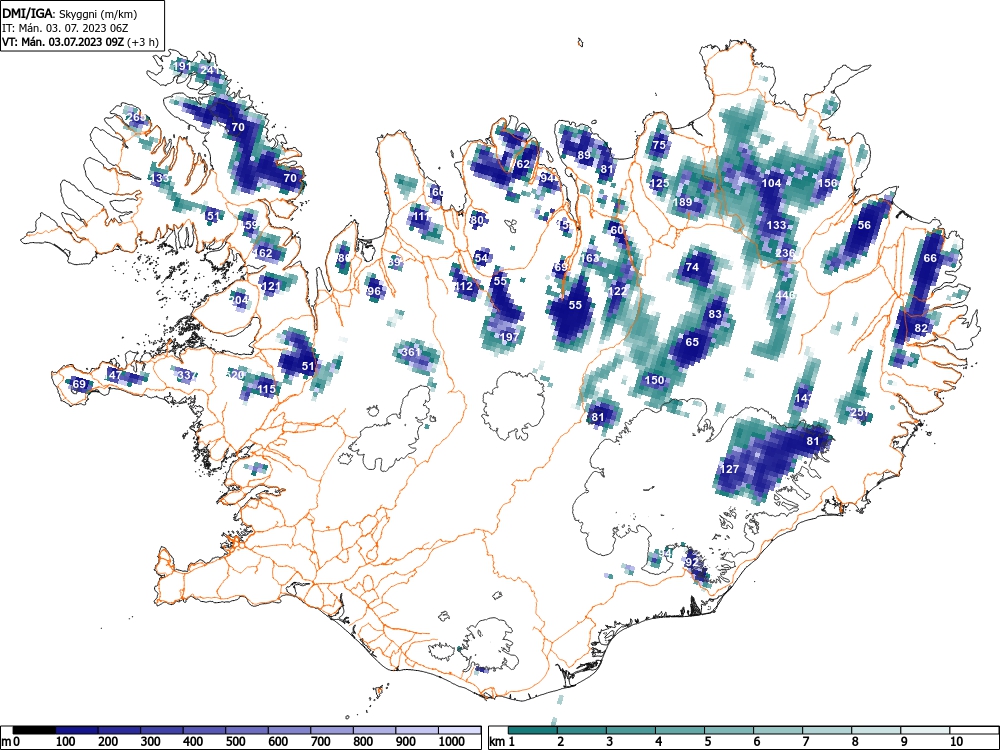Image resolution: width=1000 pixels, height=750 pixels.
Task: Click the visibility value 66 on the map
Action: (930, 258)
